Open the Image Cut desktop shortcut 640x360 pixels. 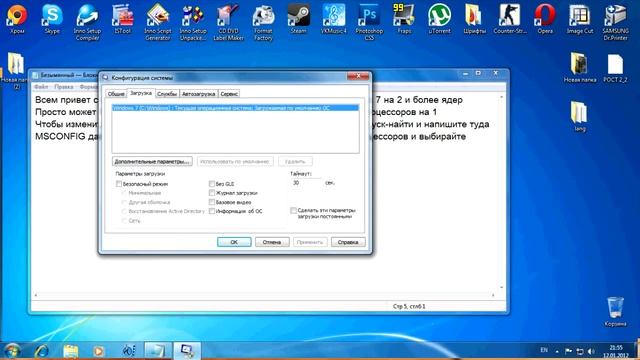click(x=580, y=18)
